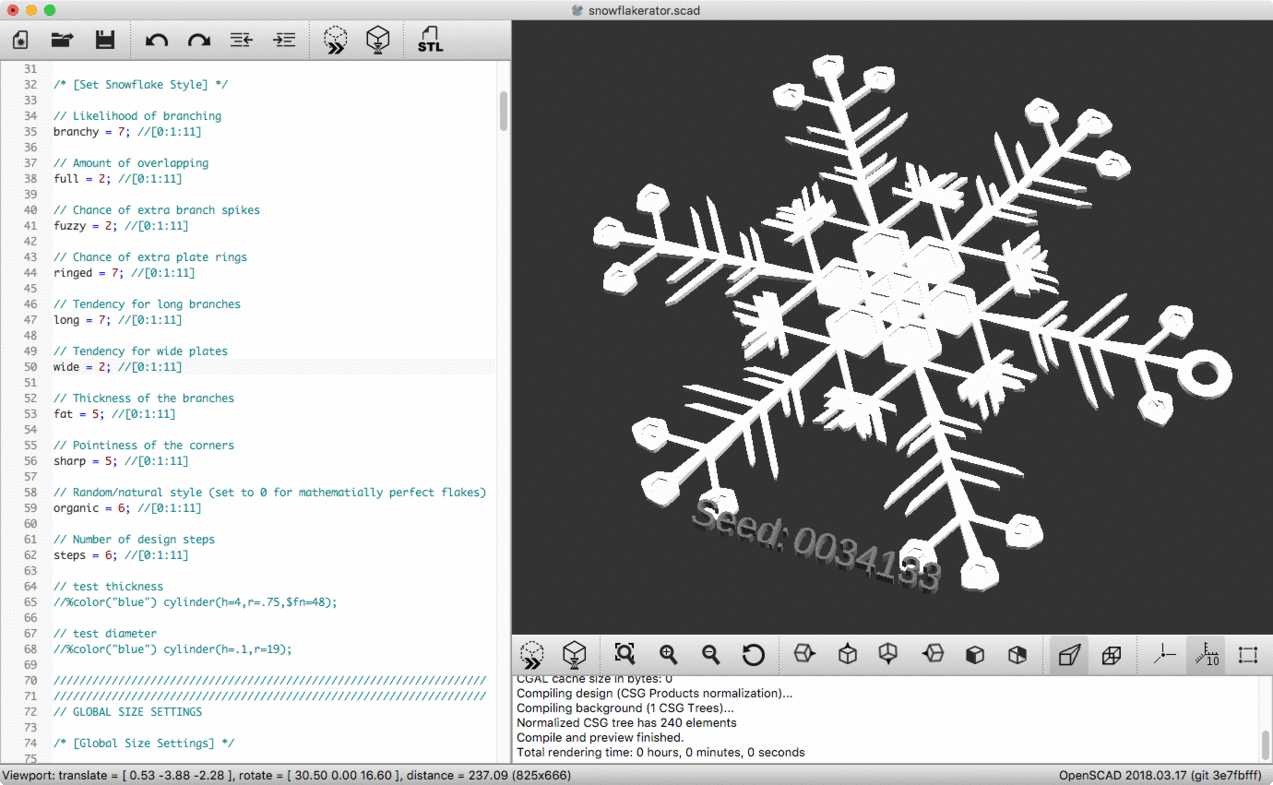View all to fit the snowflake

(x=625, y=654)
